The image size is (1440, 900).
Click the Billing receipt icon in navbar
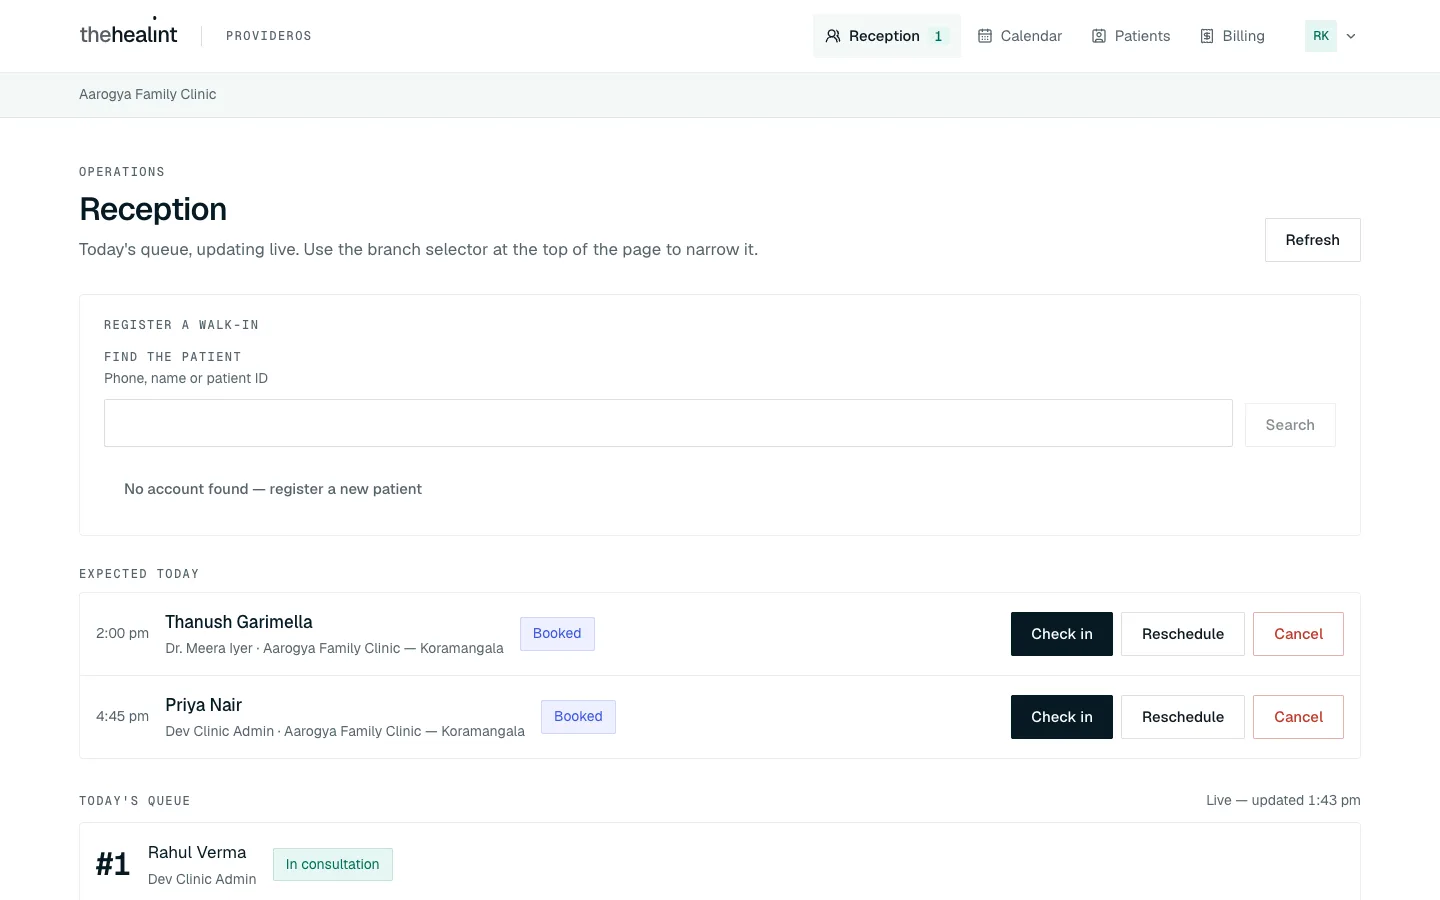tap(1207, 36)
